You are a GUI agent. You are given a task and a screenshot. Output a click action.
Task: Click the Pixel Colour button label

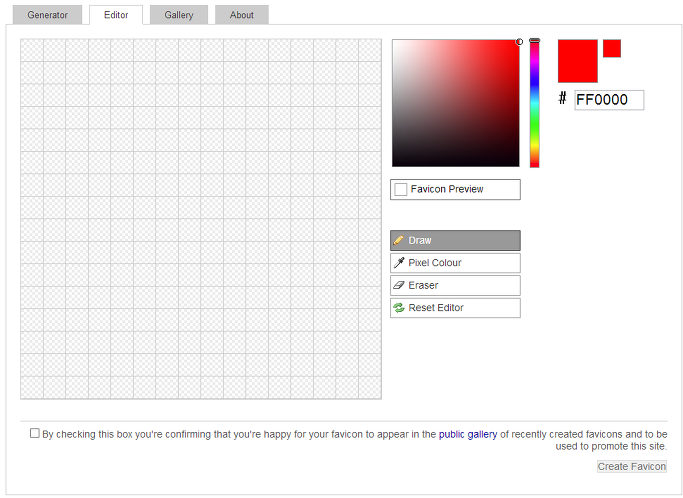pyautogui.click(x=435, y=263)
